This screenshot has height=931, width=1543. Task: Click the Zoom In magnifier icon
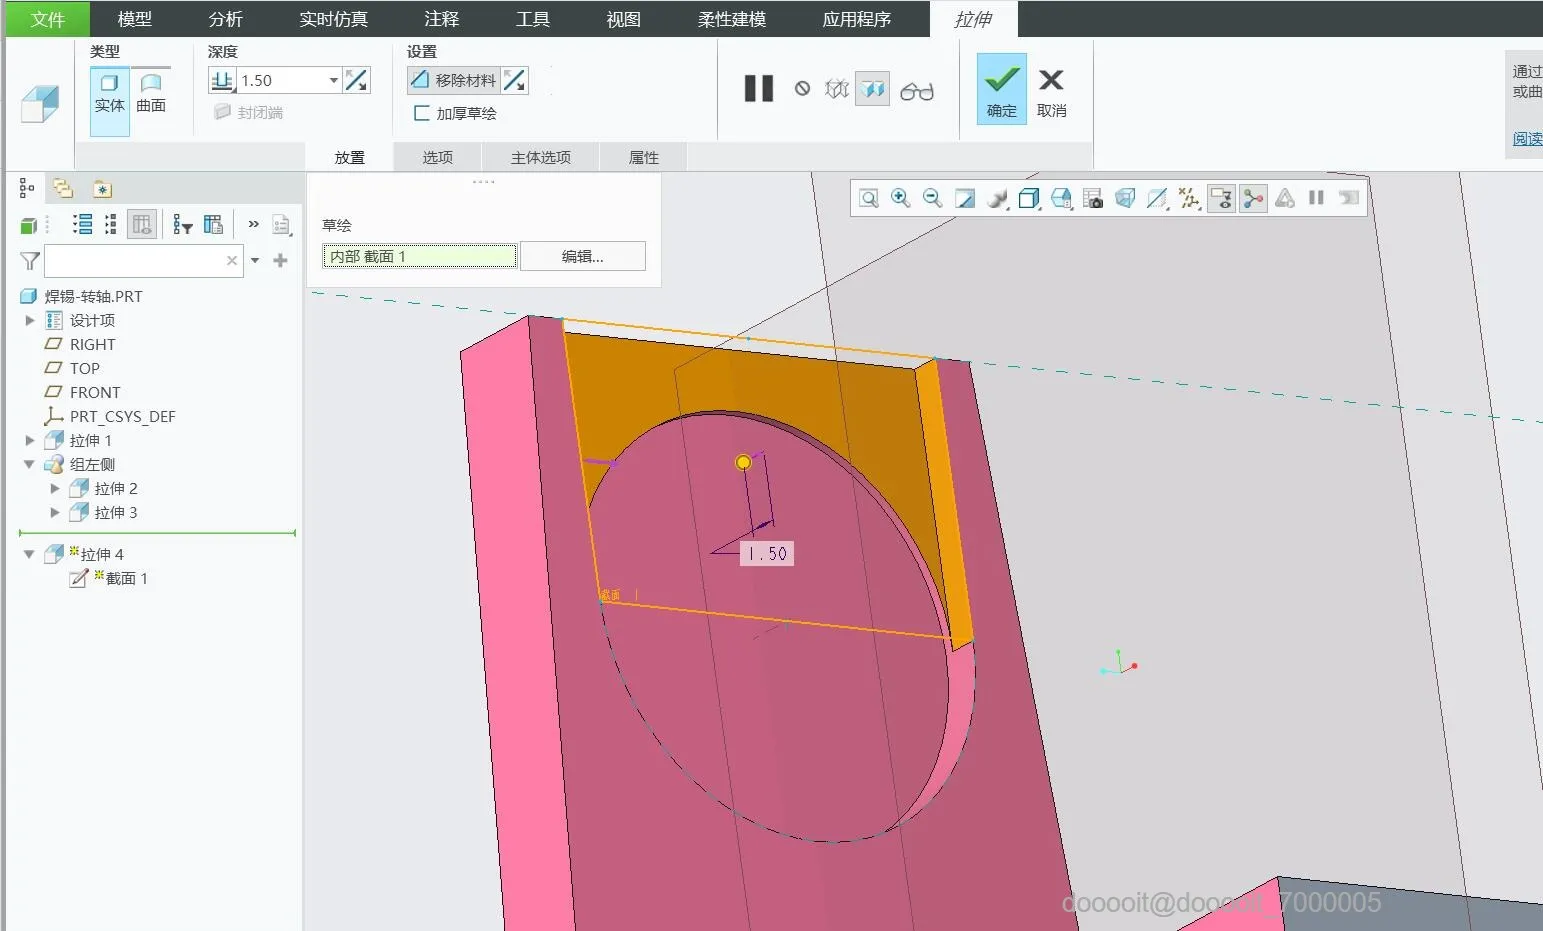(900, 198)
